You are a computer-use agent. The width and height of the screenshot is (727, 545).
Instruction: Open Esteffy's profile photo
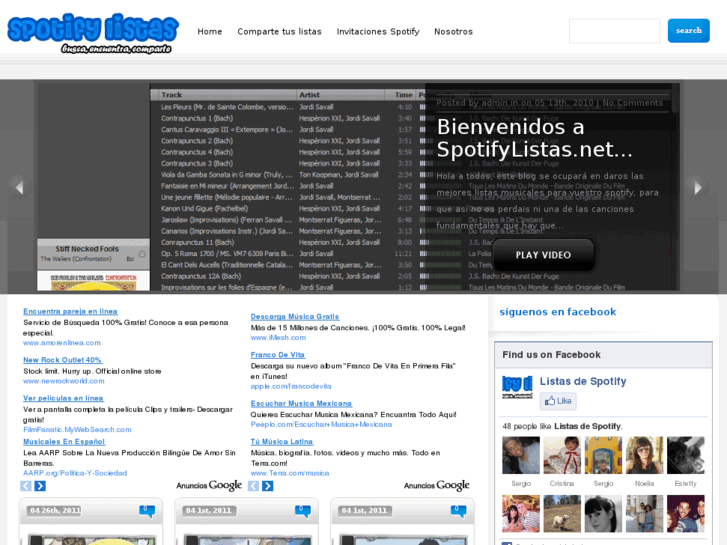(686, 455)
